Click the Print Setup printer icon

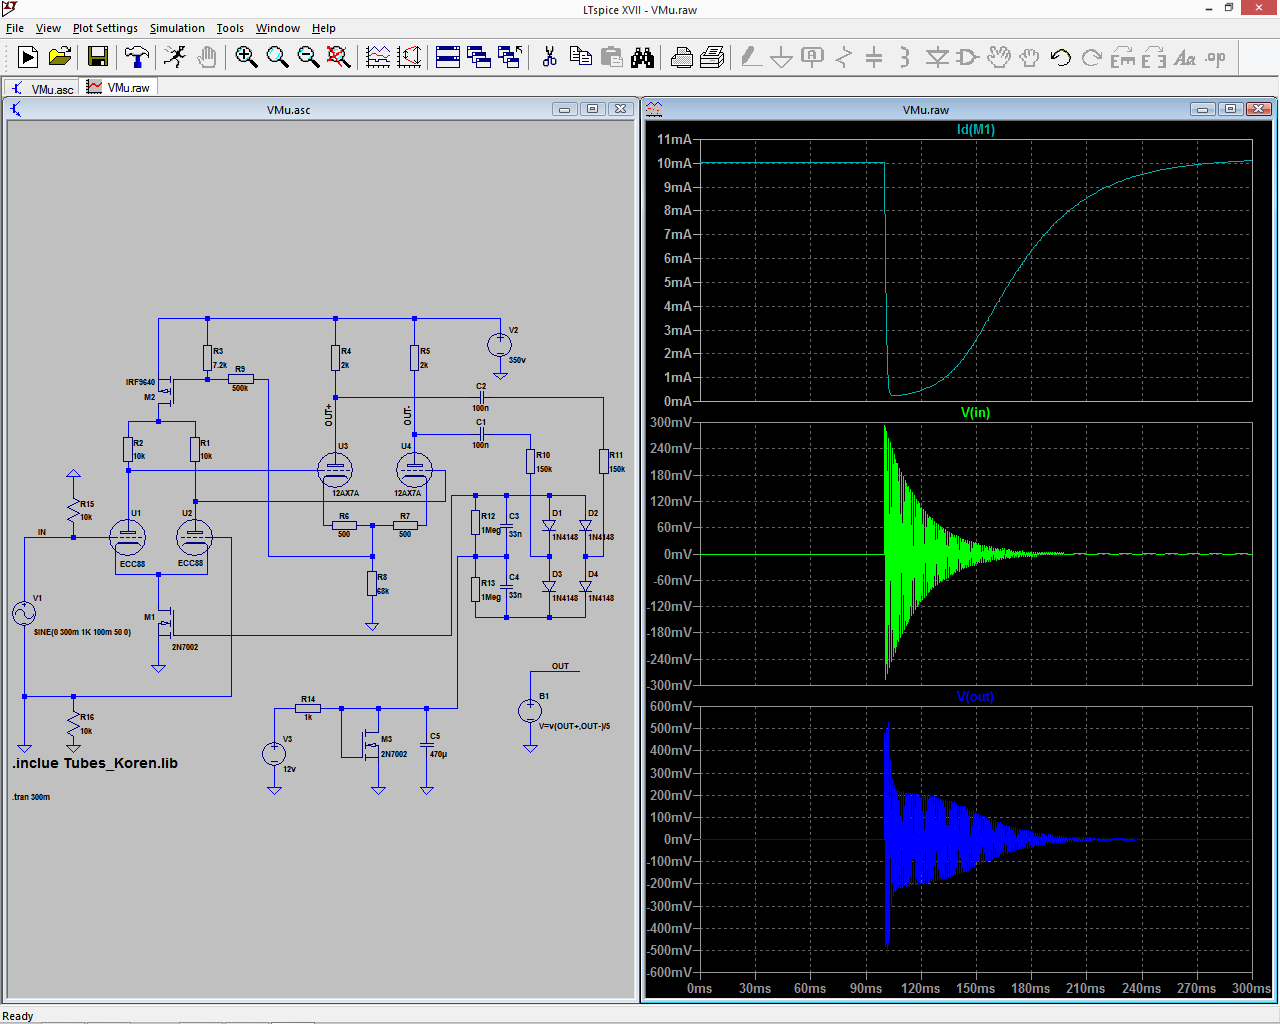[681, 57]
